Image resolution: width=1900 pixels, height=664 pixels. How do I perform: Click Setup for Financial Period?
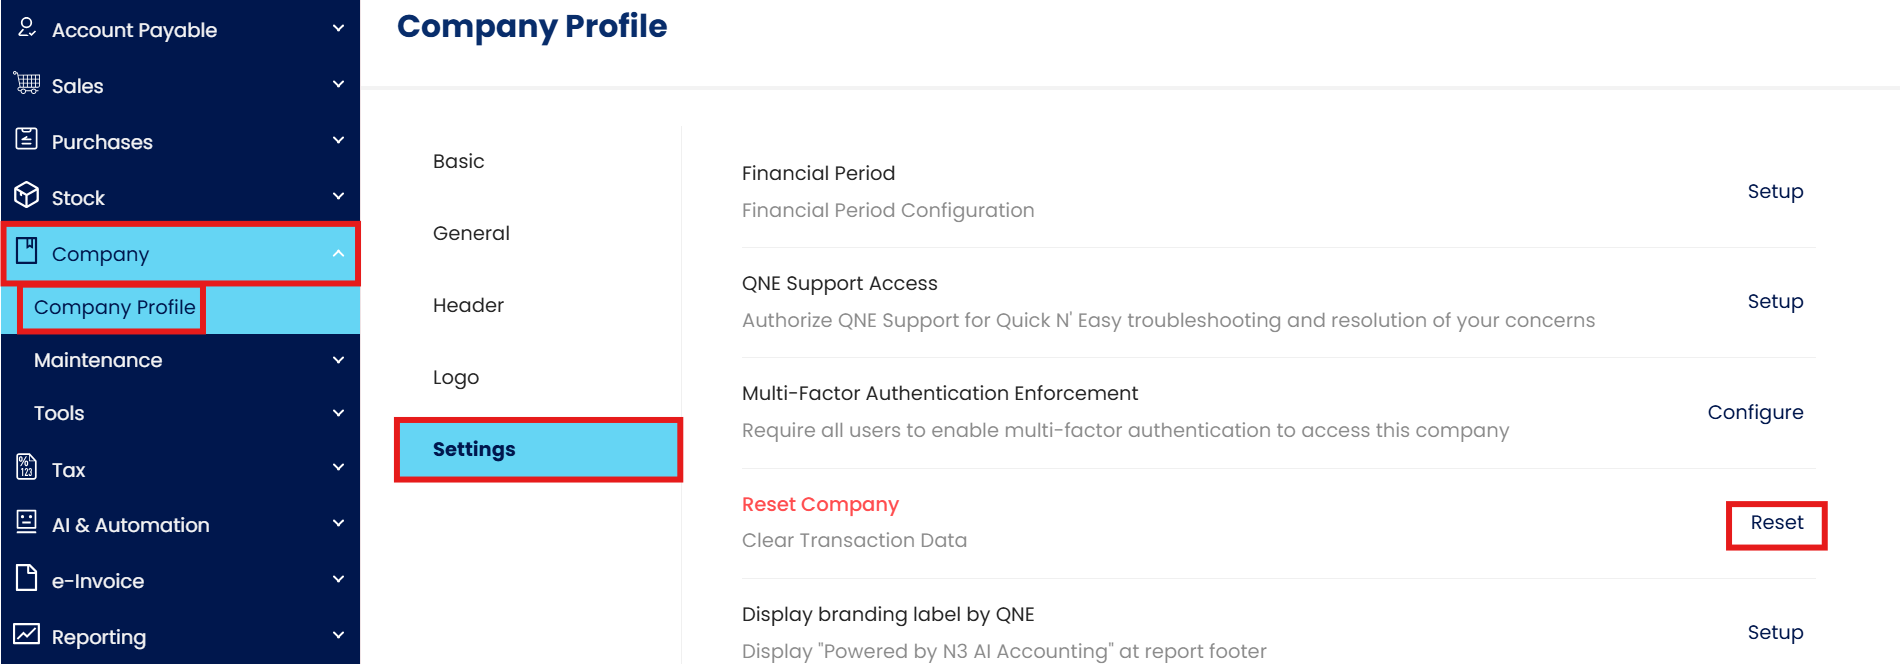1775,191
